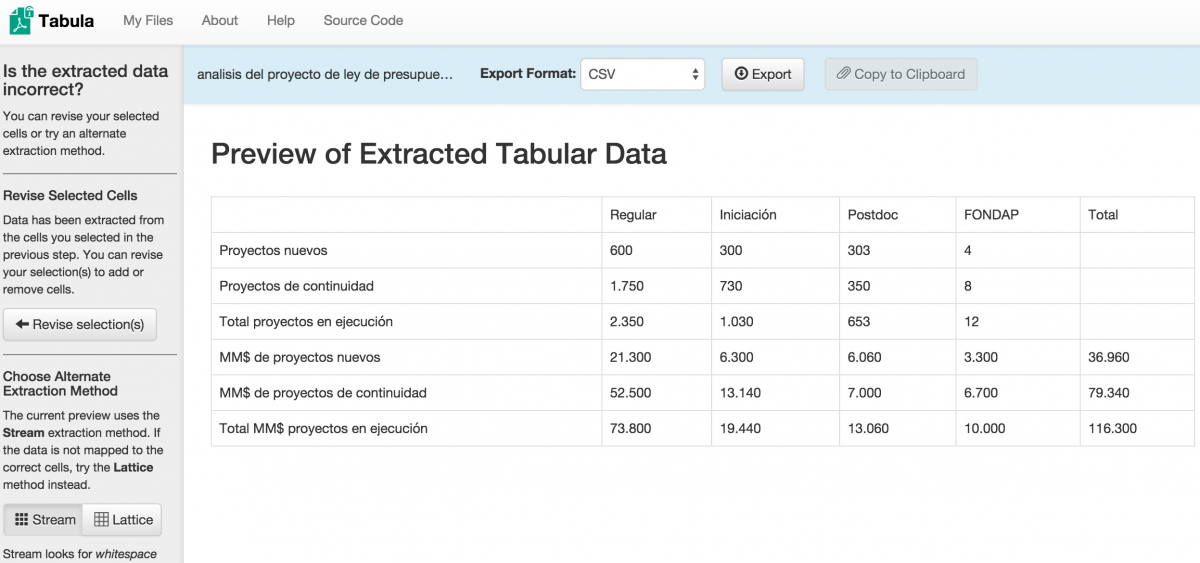This screenshot has height=563, width=1200.
Task: Open the About page
Action: click(220, 20)
